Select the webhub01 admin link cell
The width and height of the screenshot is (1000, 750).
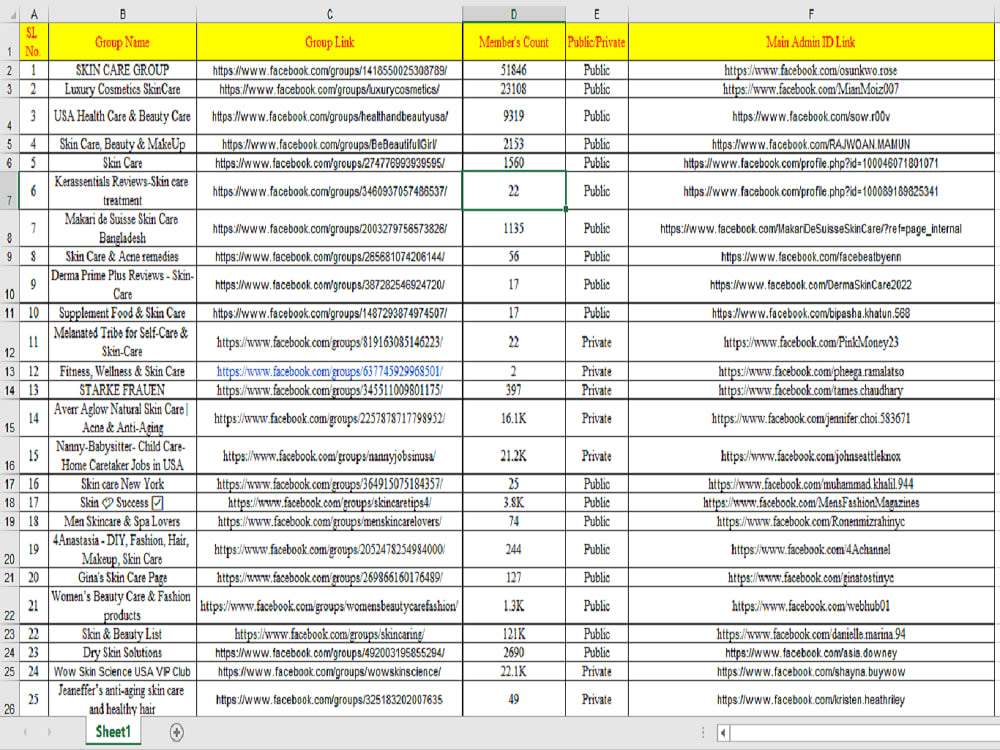pyautogui.click(x=811, y=606)
